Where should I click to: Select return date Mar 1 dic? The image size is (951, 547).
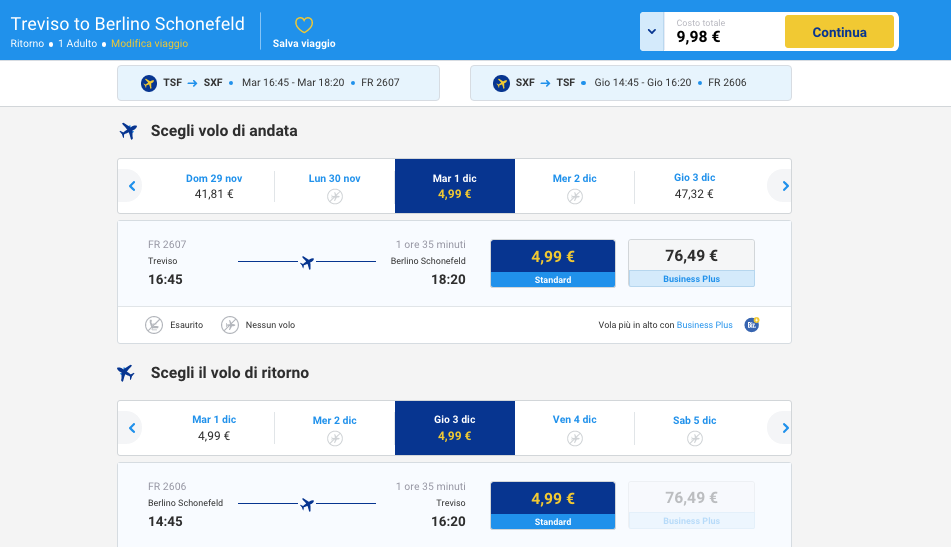click(x=214, y=428)
